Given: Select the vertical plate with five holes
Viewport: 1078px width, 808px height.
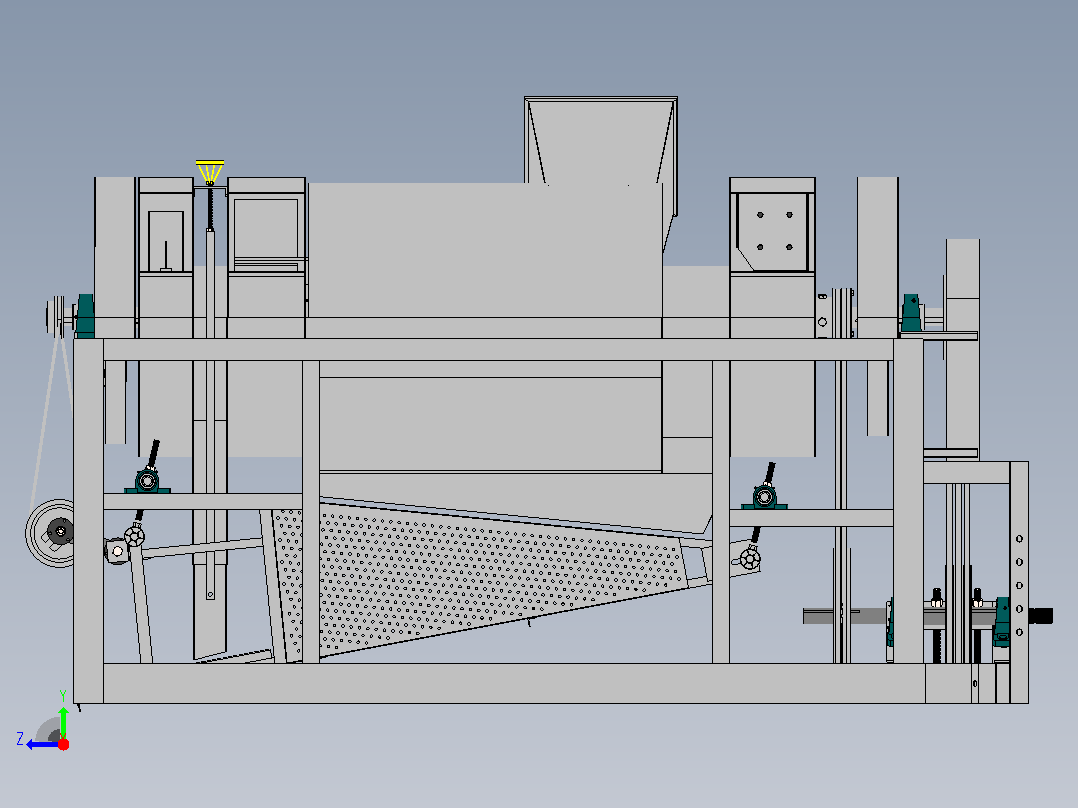Looking at the screenshot, I should tap(1019, 582).
